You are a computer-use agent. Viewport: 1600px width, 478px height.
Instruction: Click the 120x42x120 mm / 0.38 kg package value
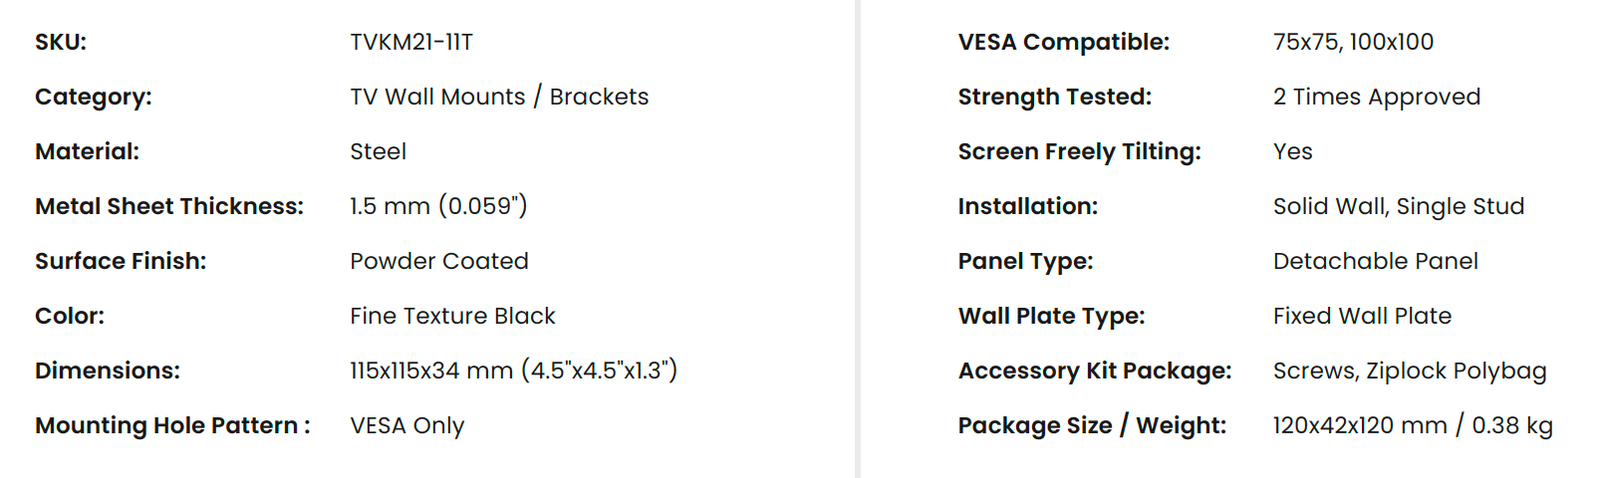[x=1412, y=426]
